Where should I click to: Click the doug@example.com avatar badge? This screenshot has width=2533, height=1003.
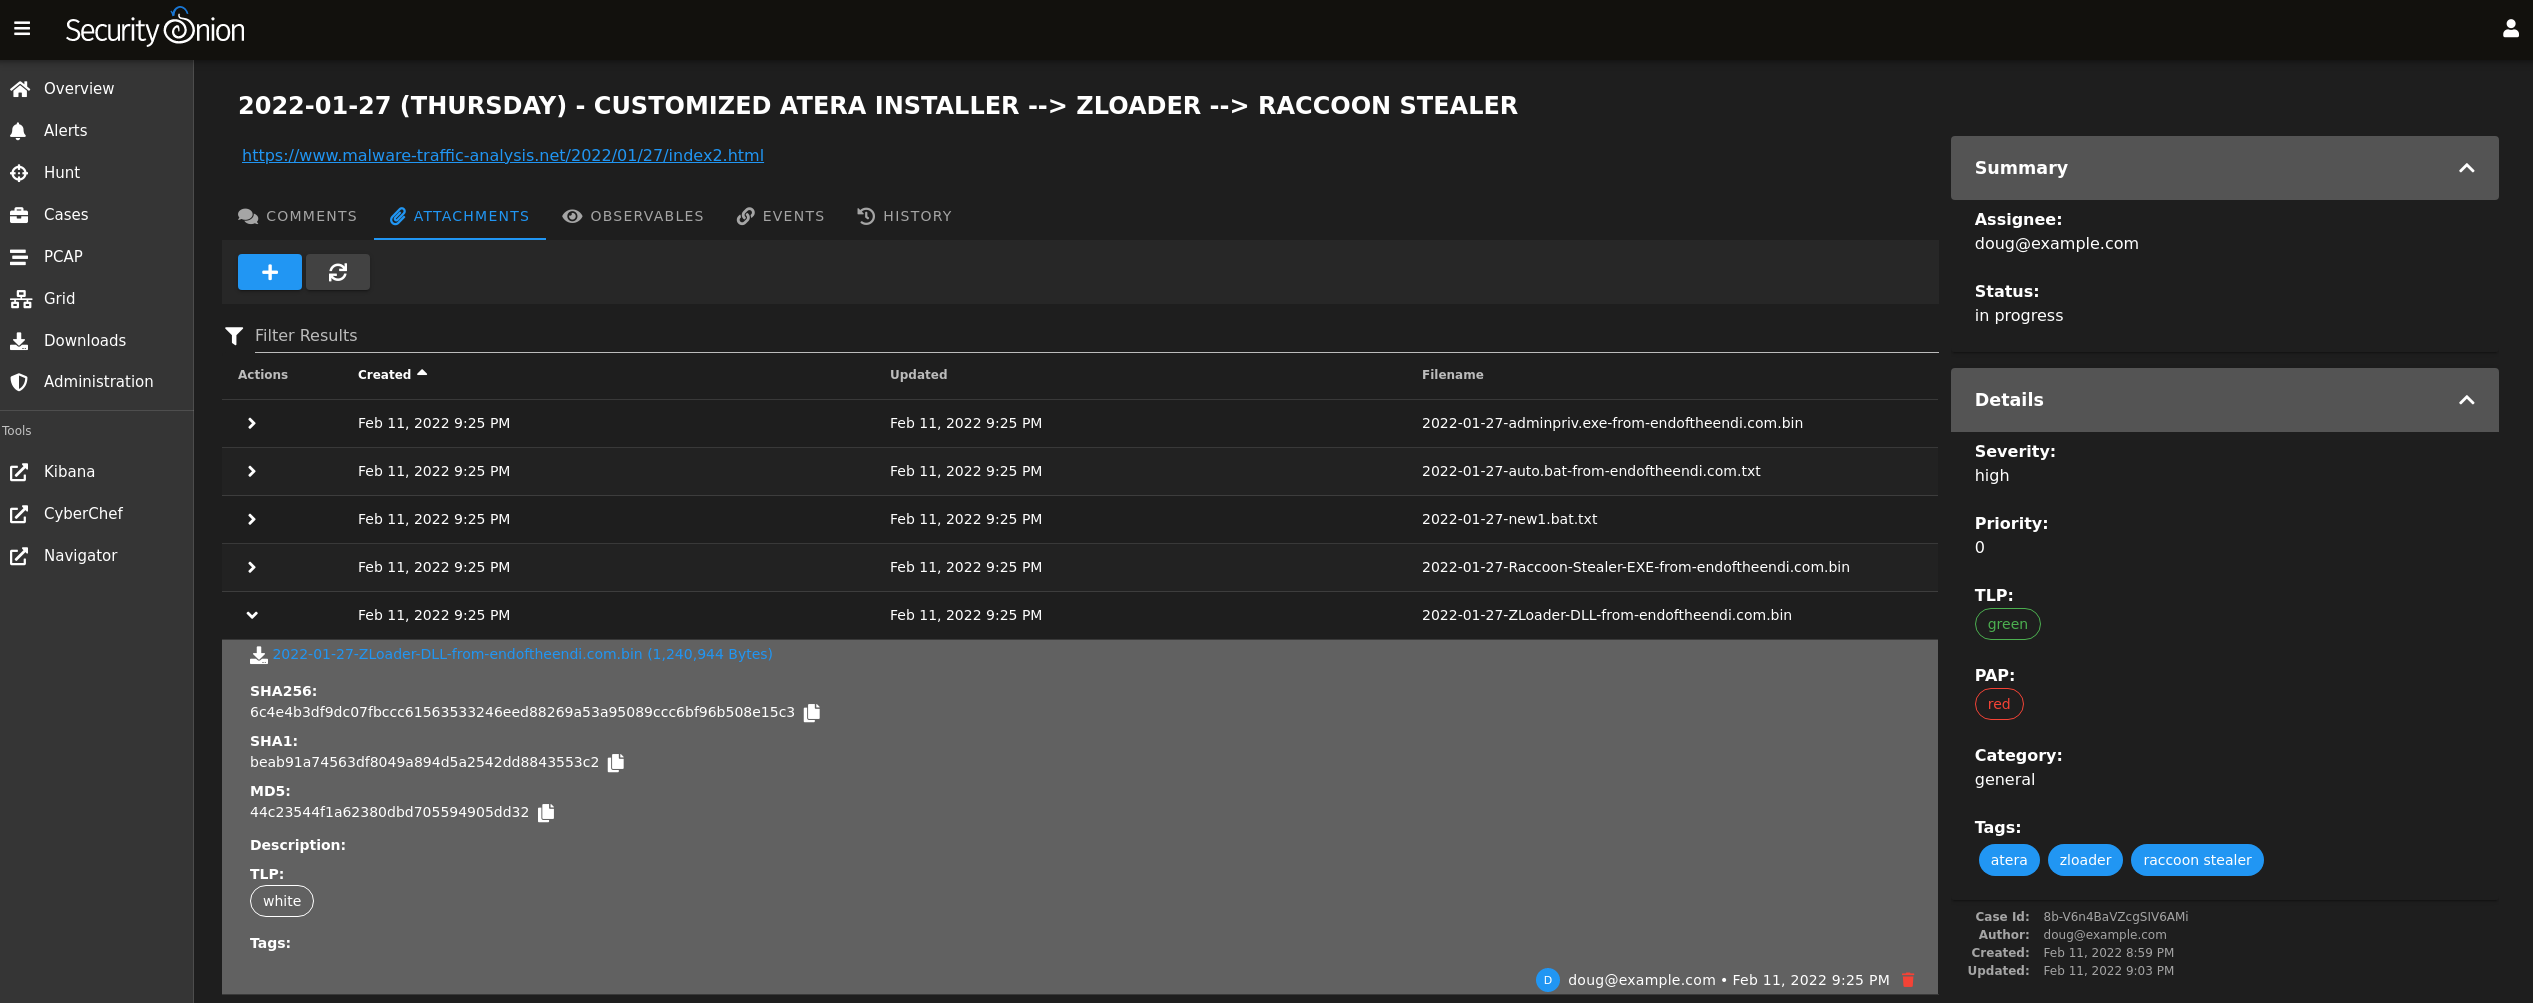(1547, 980)
